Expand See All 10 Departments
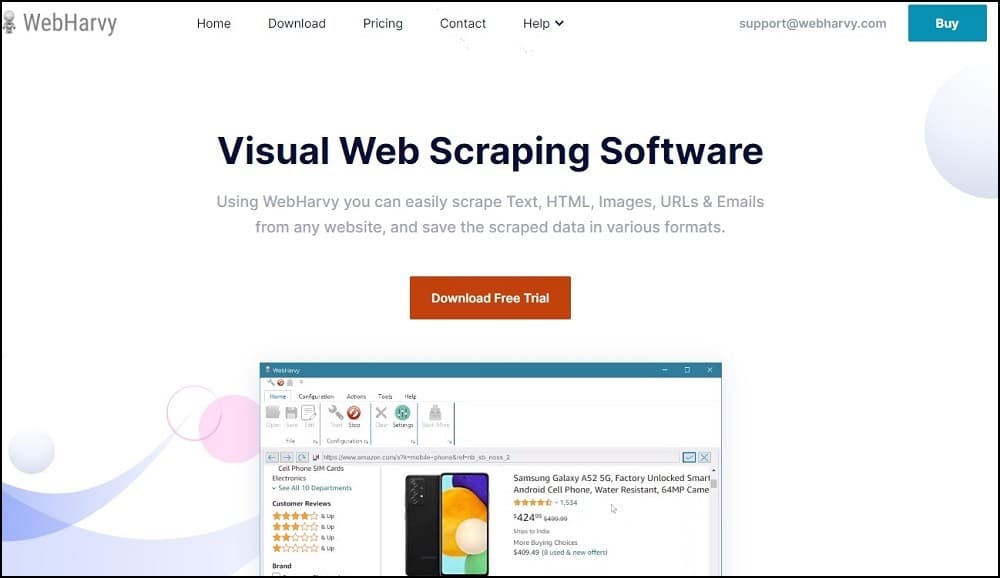This screenshot has height=578, width=1000. [312, 488]
